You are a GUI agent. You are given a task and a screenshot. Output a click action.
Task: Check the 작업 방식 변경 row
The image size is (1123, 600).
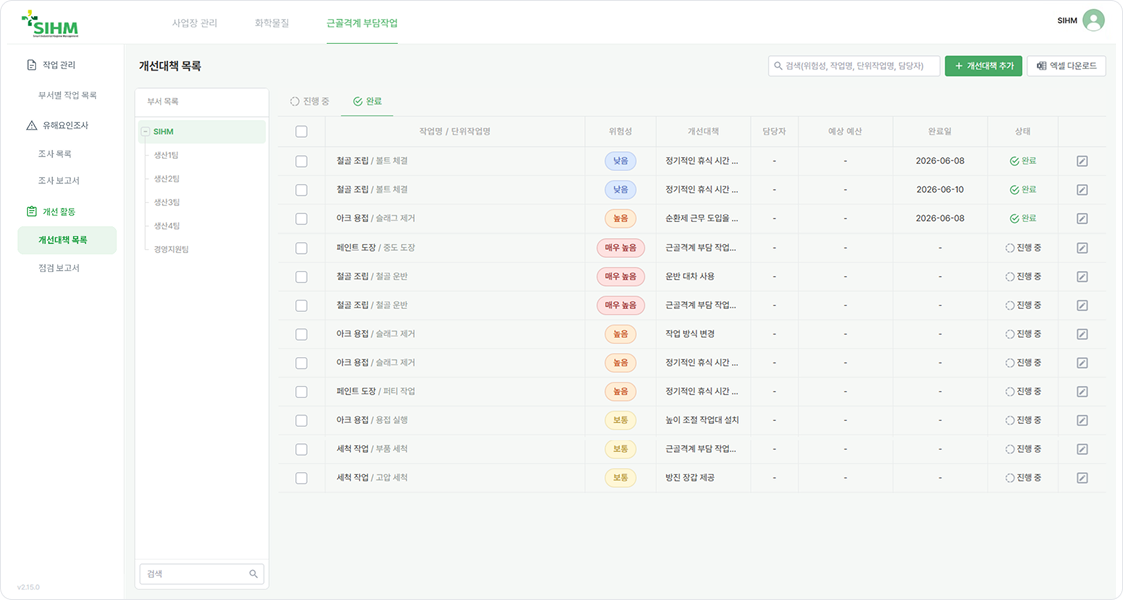pos(302,334)
